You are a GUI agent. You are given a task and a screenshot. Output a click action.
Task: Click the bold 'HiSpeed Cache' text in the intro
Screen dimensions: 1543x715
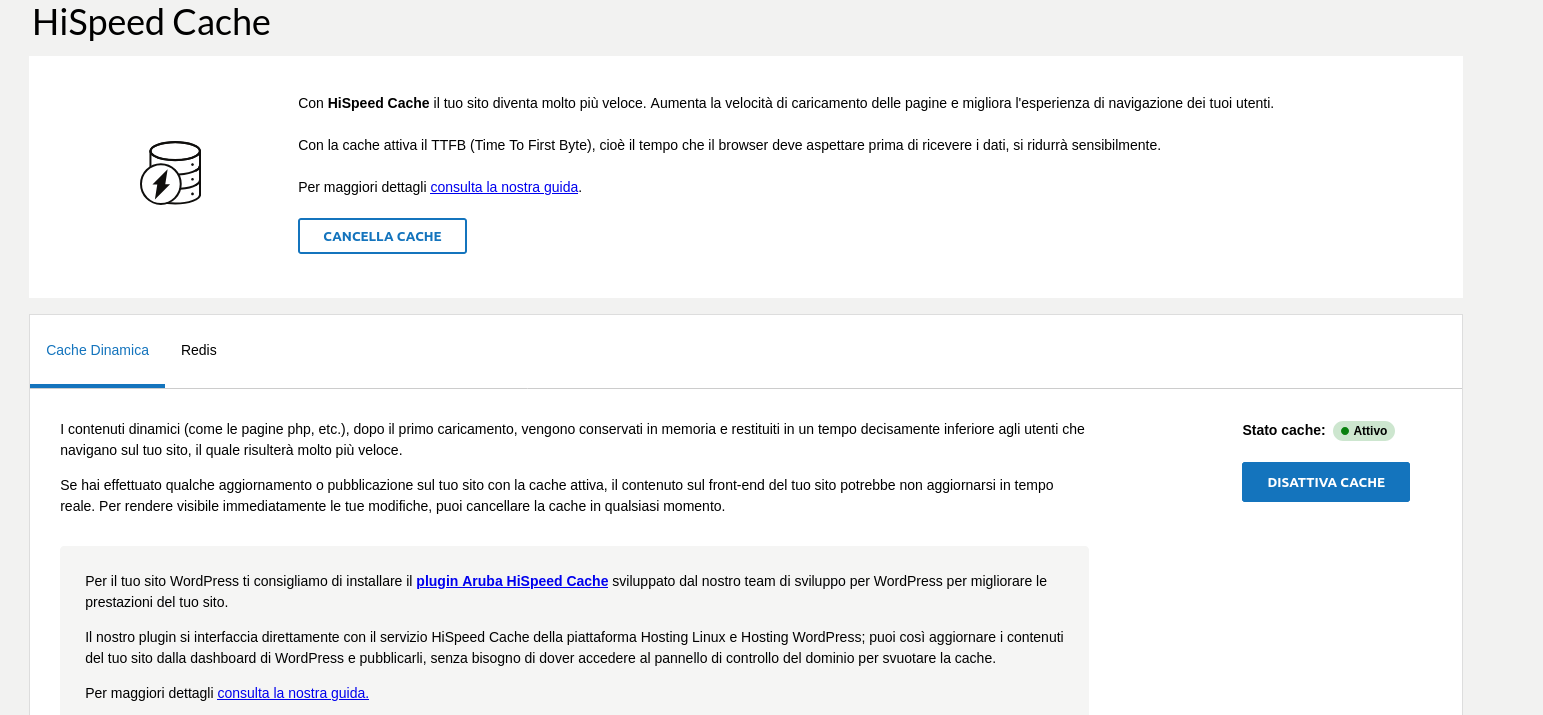378,103
